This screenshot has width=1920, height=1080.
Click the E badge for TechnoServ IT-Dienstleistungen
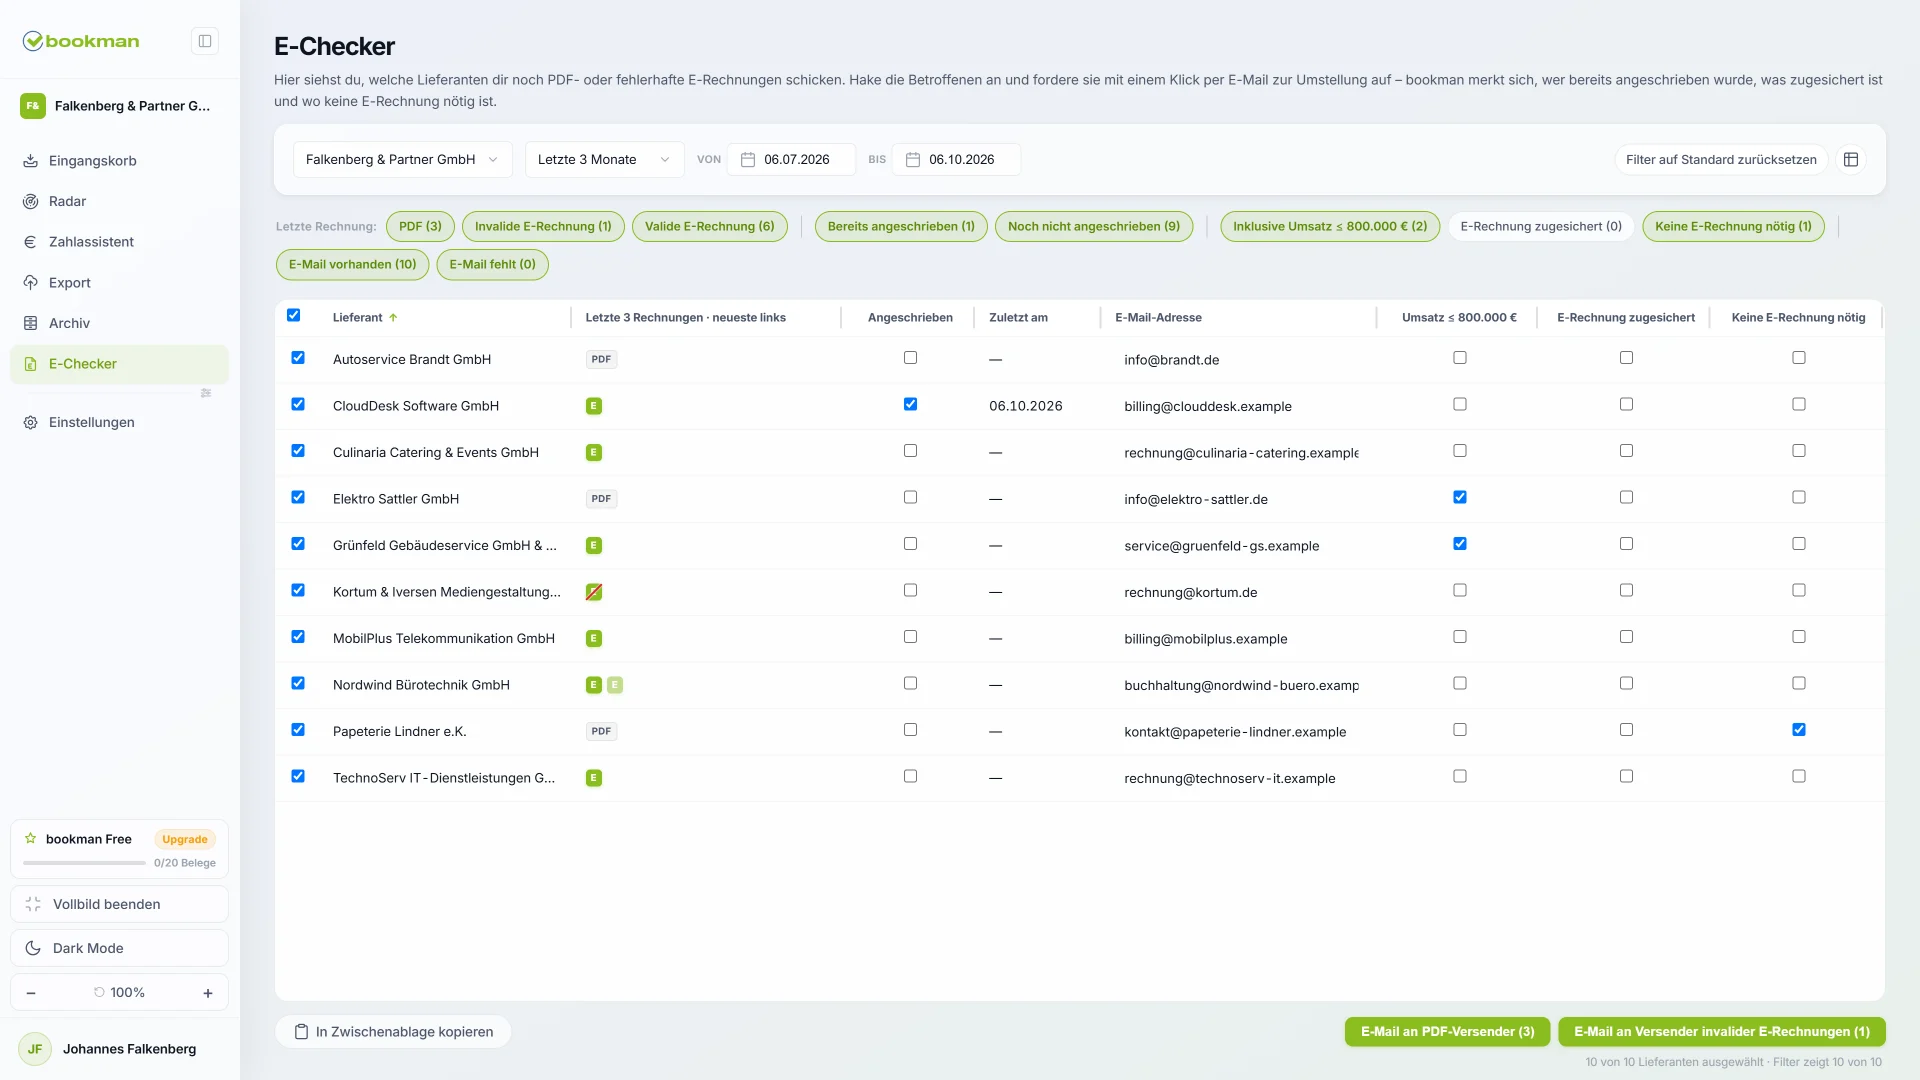594,778
